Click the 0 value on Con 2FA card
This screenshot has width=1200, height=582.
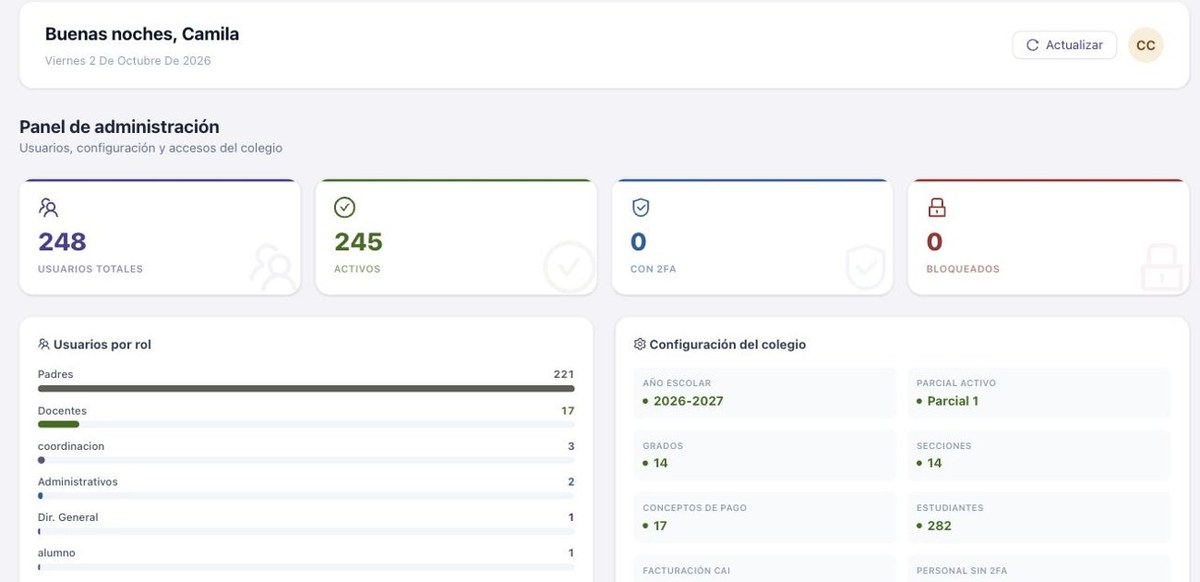(x=638, y=241)
